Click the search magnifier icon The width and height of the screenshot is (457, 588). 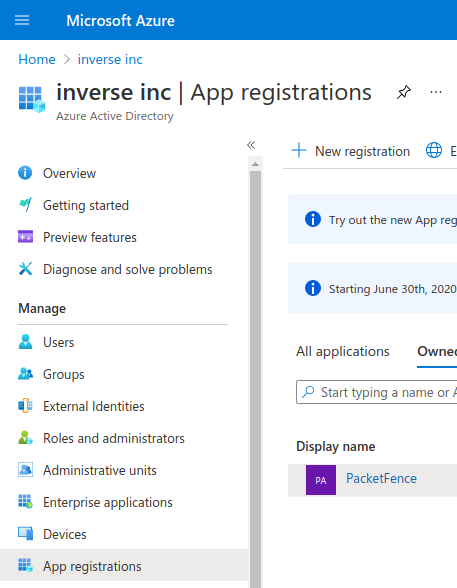tap(309, 392)
